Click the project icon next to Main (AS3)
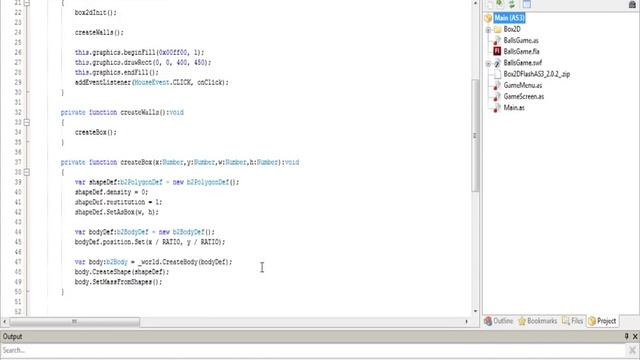The image size is (640, 360). click(x=488, y=18)
